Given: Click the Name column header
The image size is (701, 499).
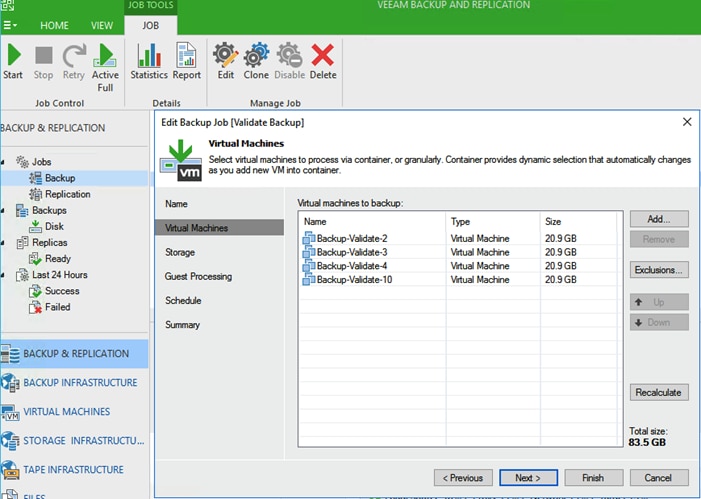Looking at the screenshot, I should click(x=372, y=222).
